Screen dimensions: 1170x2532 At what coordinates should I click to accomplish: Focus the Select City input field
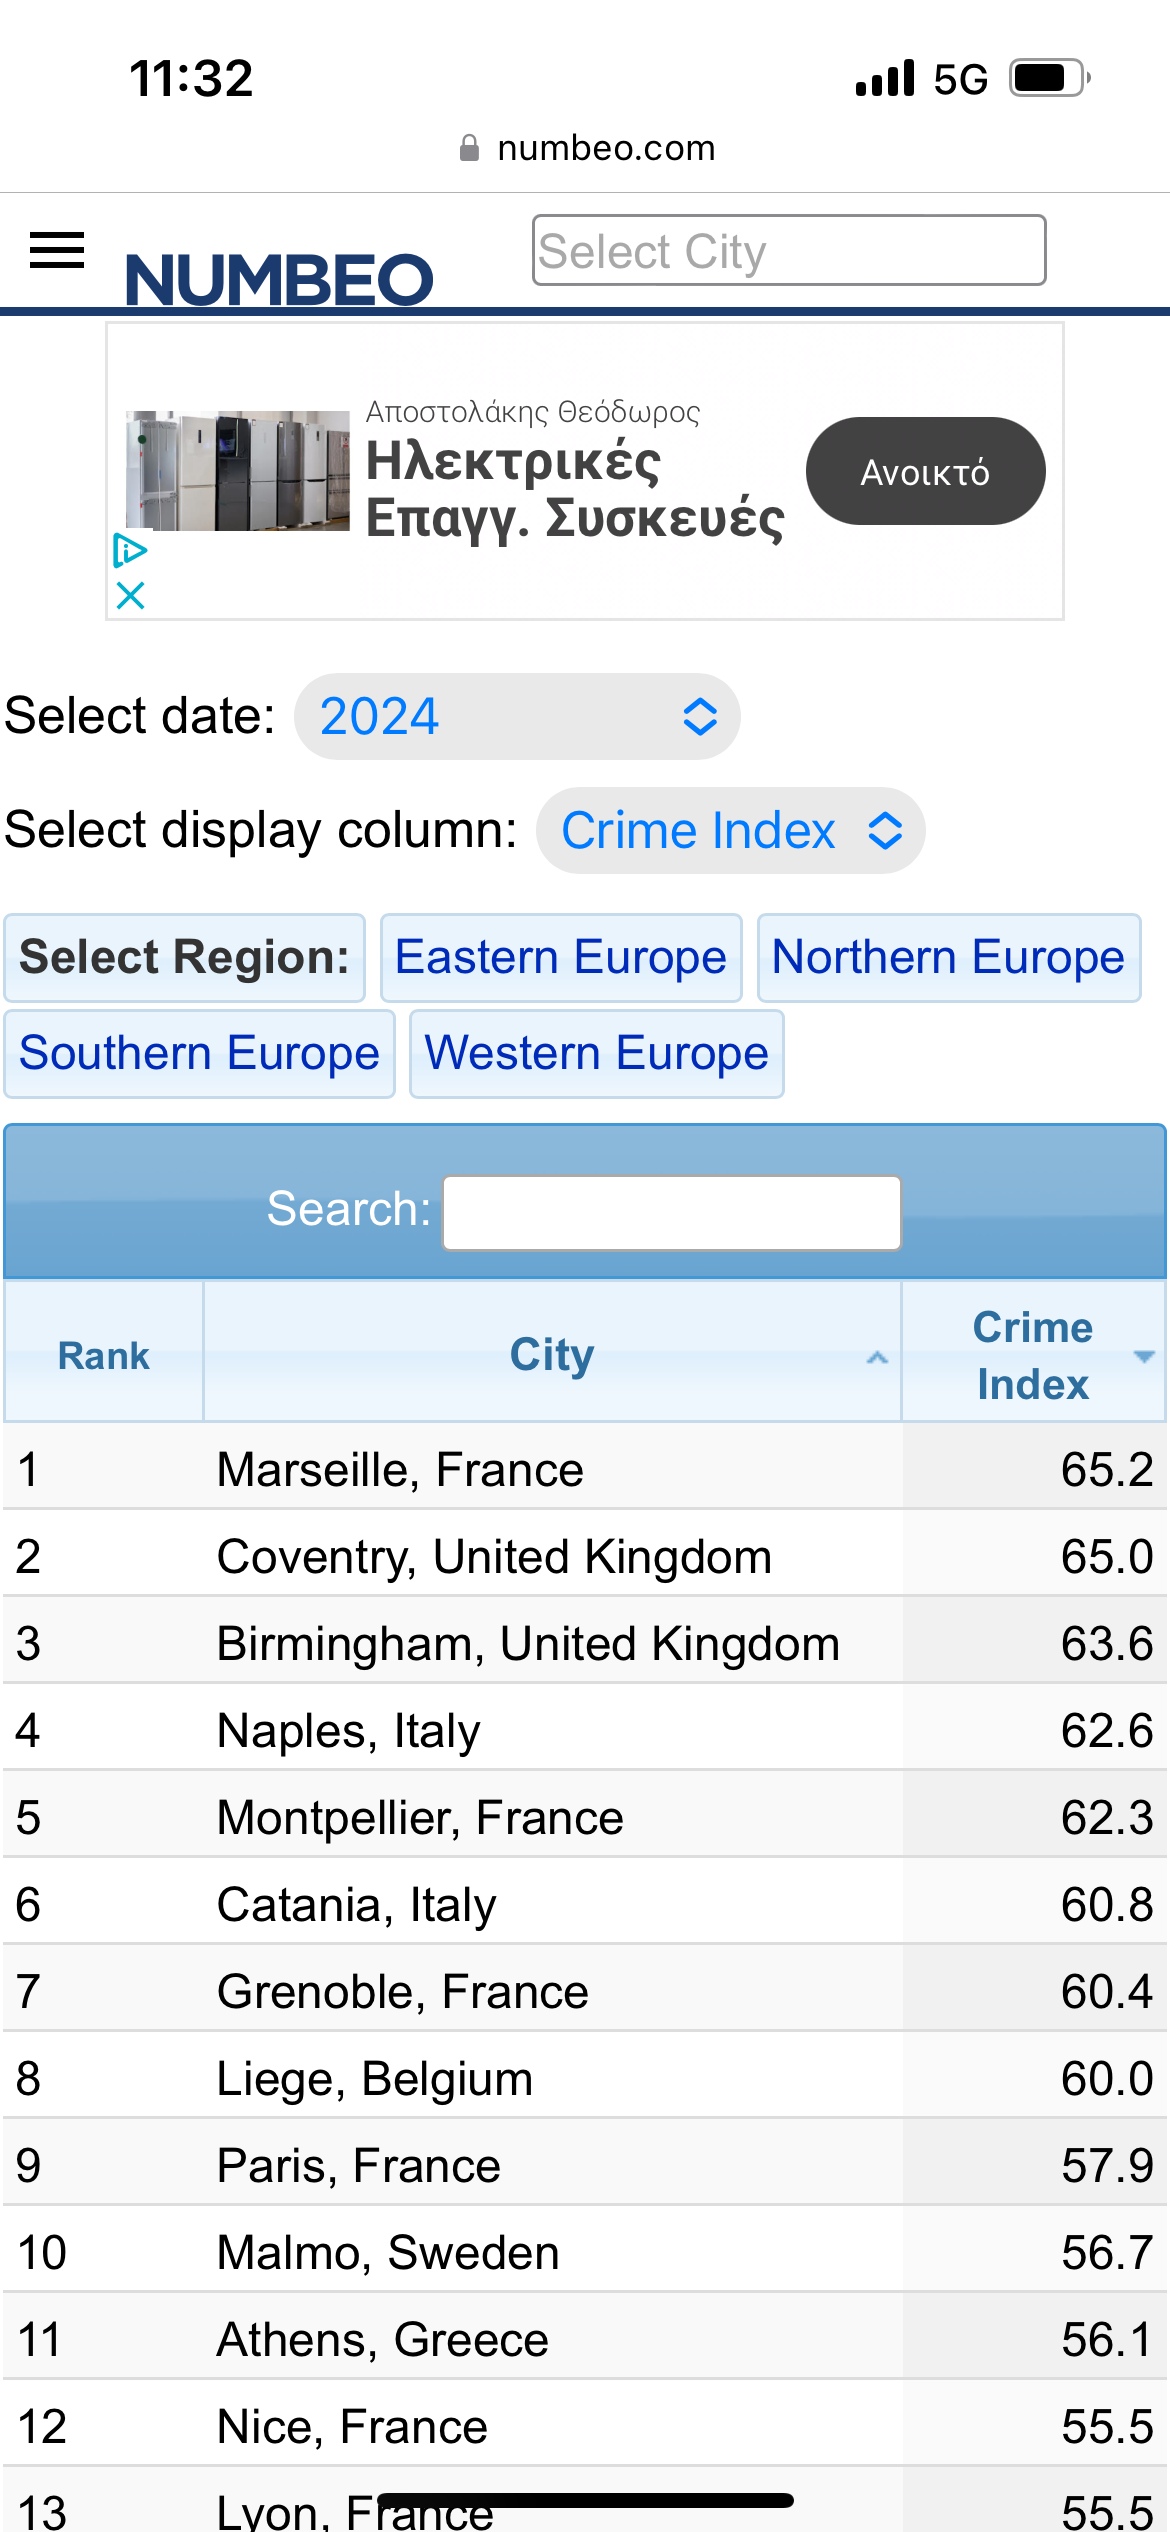coord(789,250)
